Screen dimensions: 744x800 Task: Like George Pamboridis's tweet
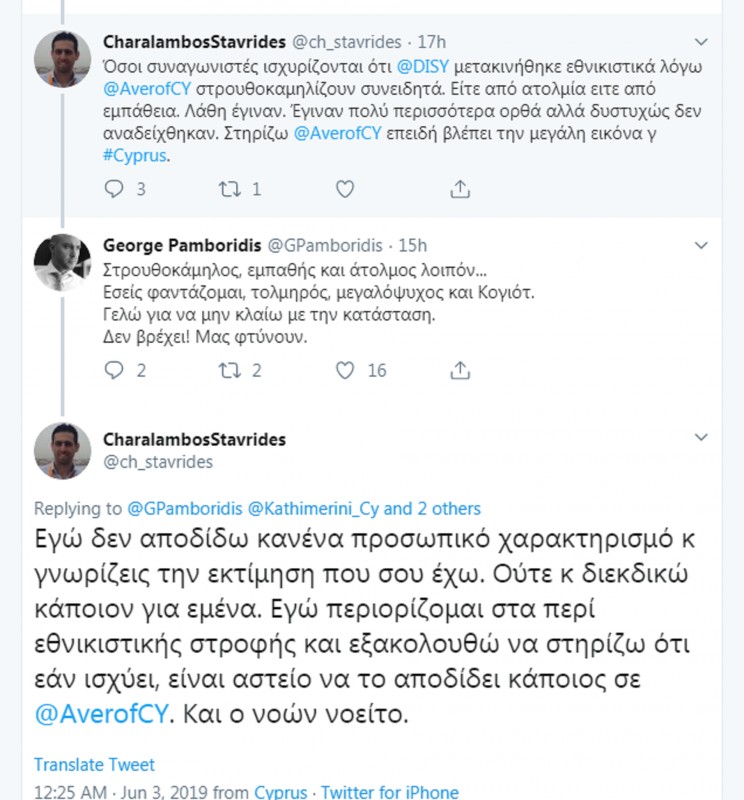(x=345, y=370)
